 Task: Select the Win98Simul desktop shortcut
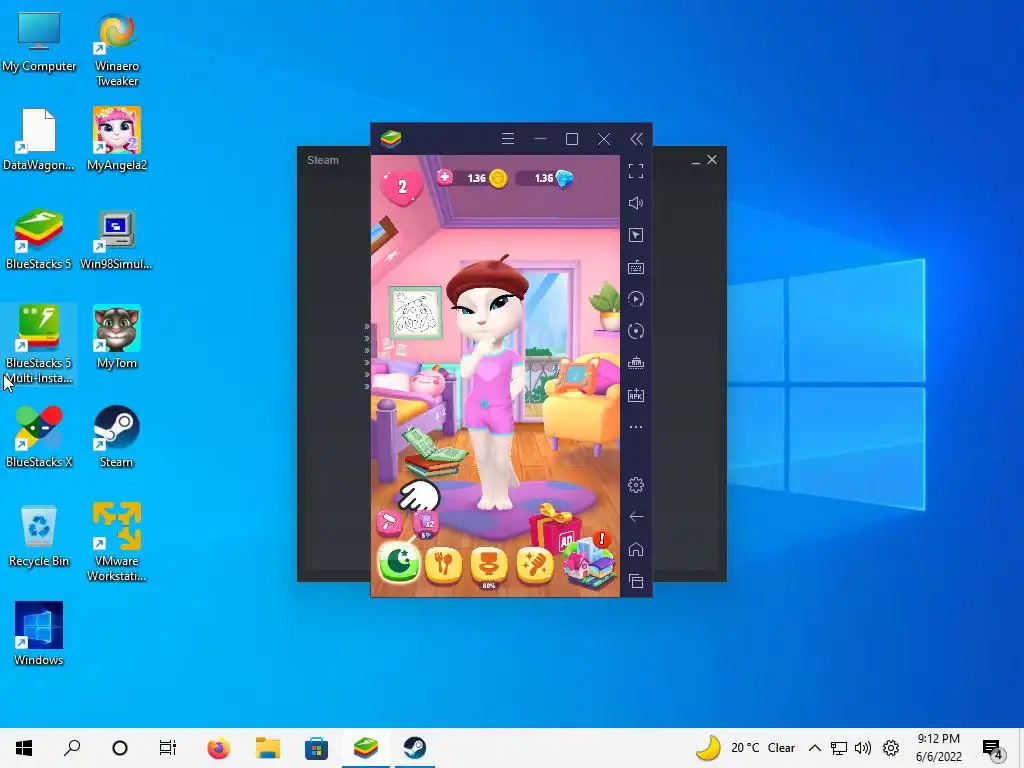116,239
